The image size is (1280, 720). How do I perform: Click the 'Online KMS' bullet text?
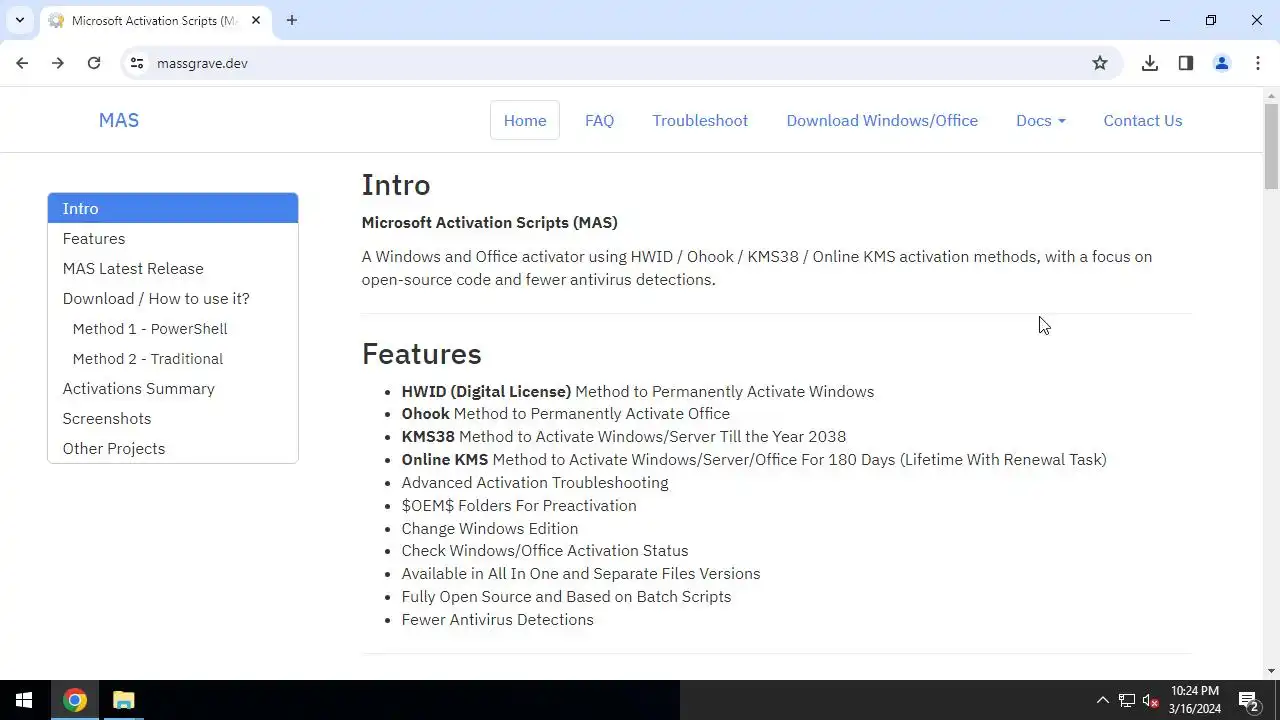(445, 459)
